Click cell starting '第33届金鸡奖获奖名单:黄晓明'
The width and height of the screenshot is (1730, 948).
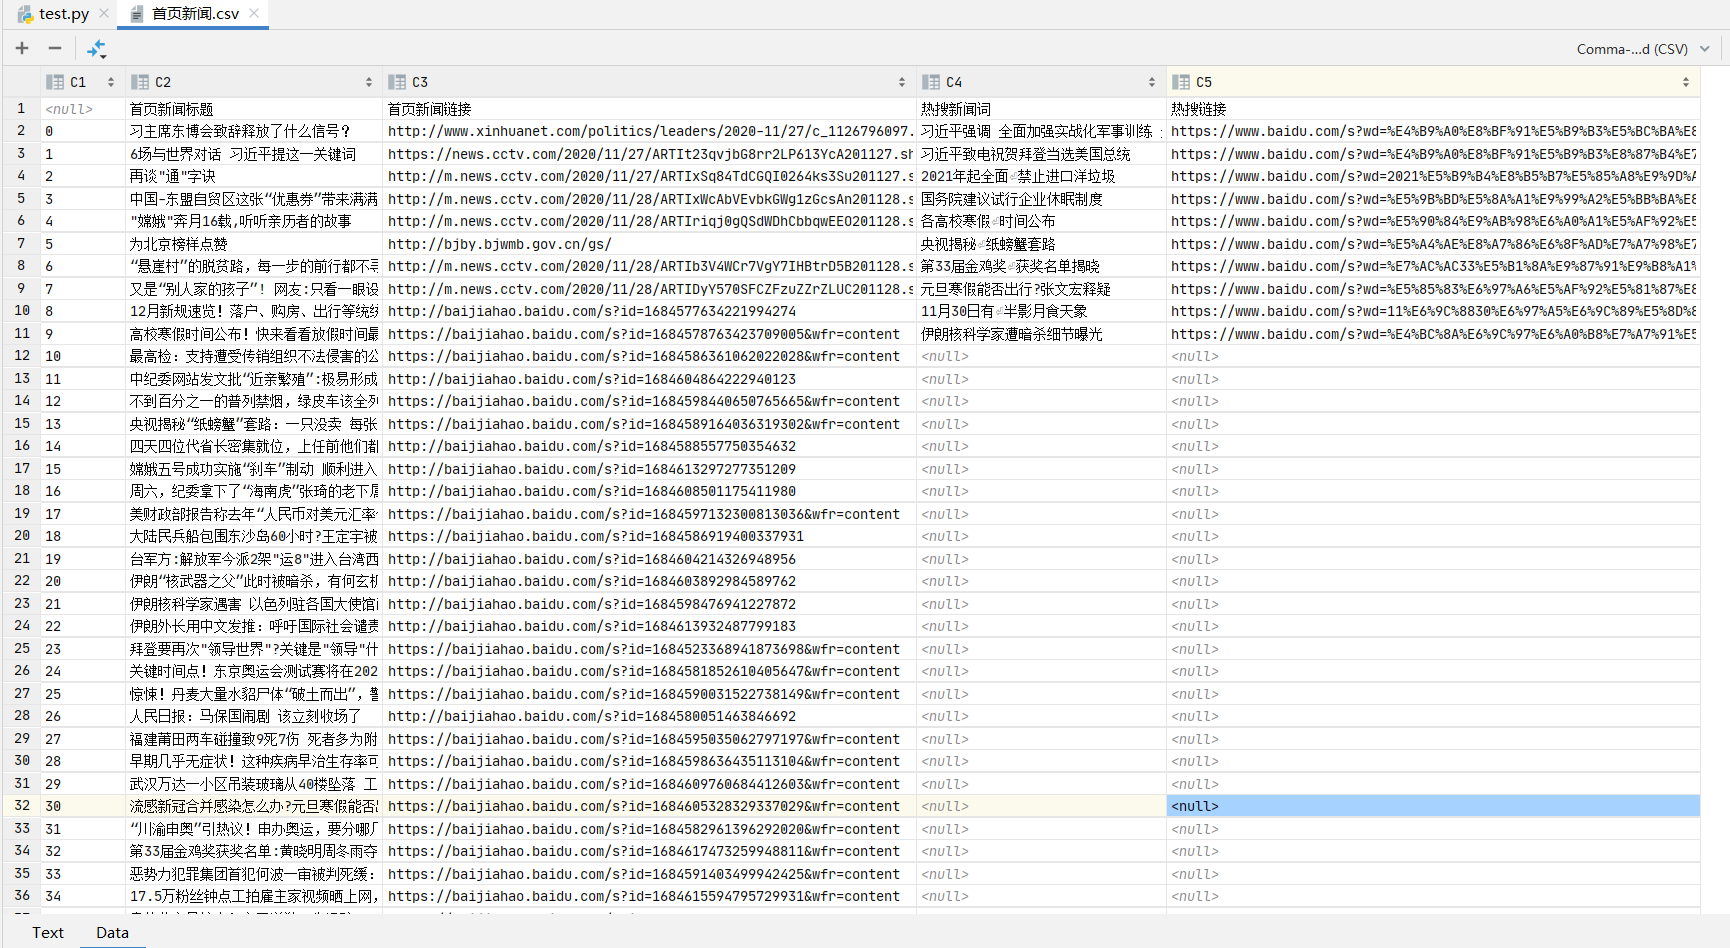click(253, 851)
